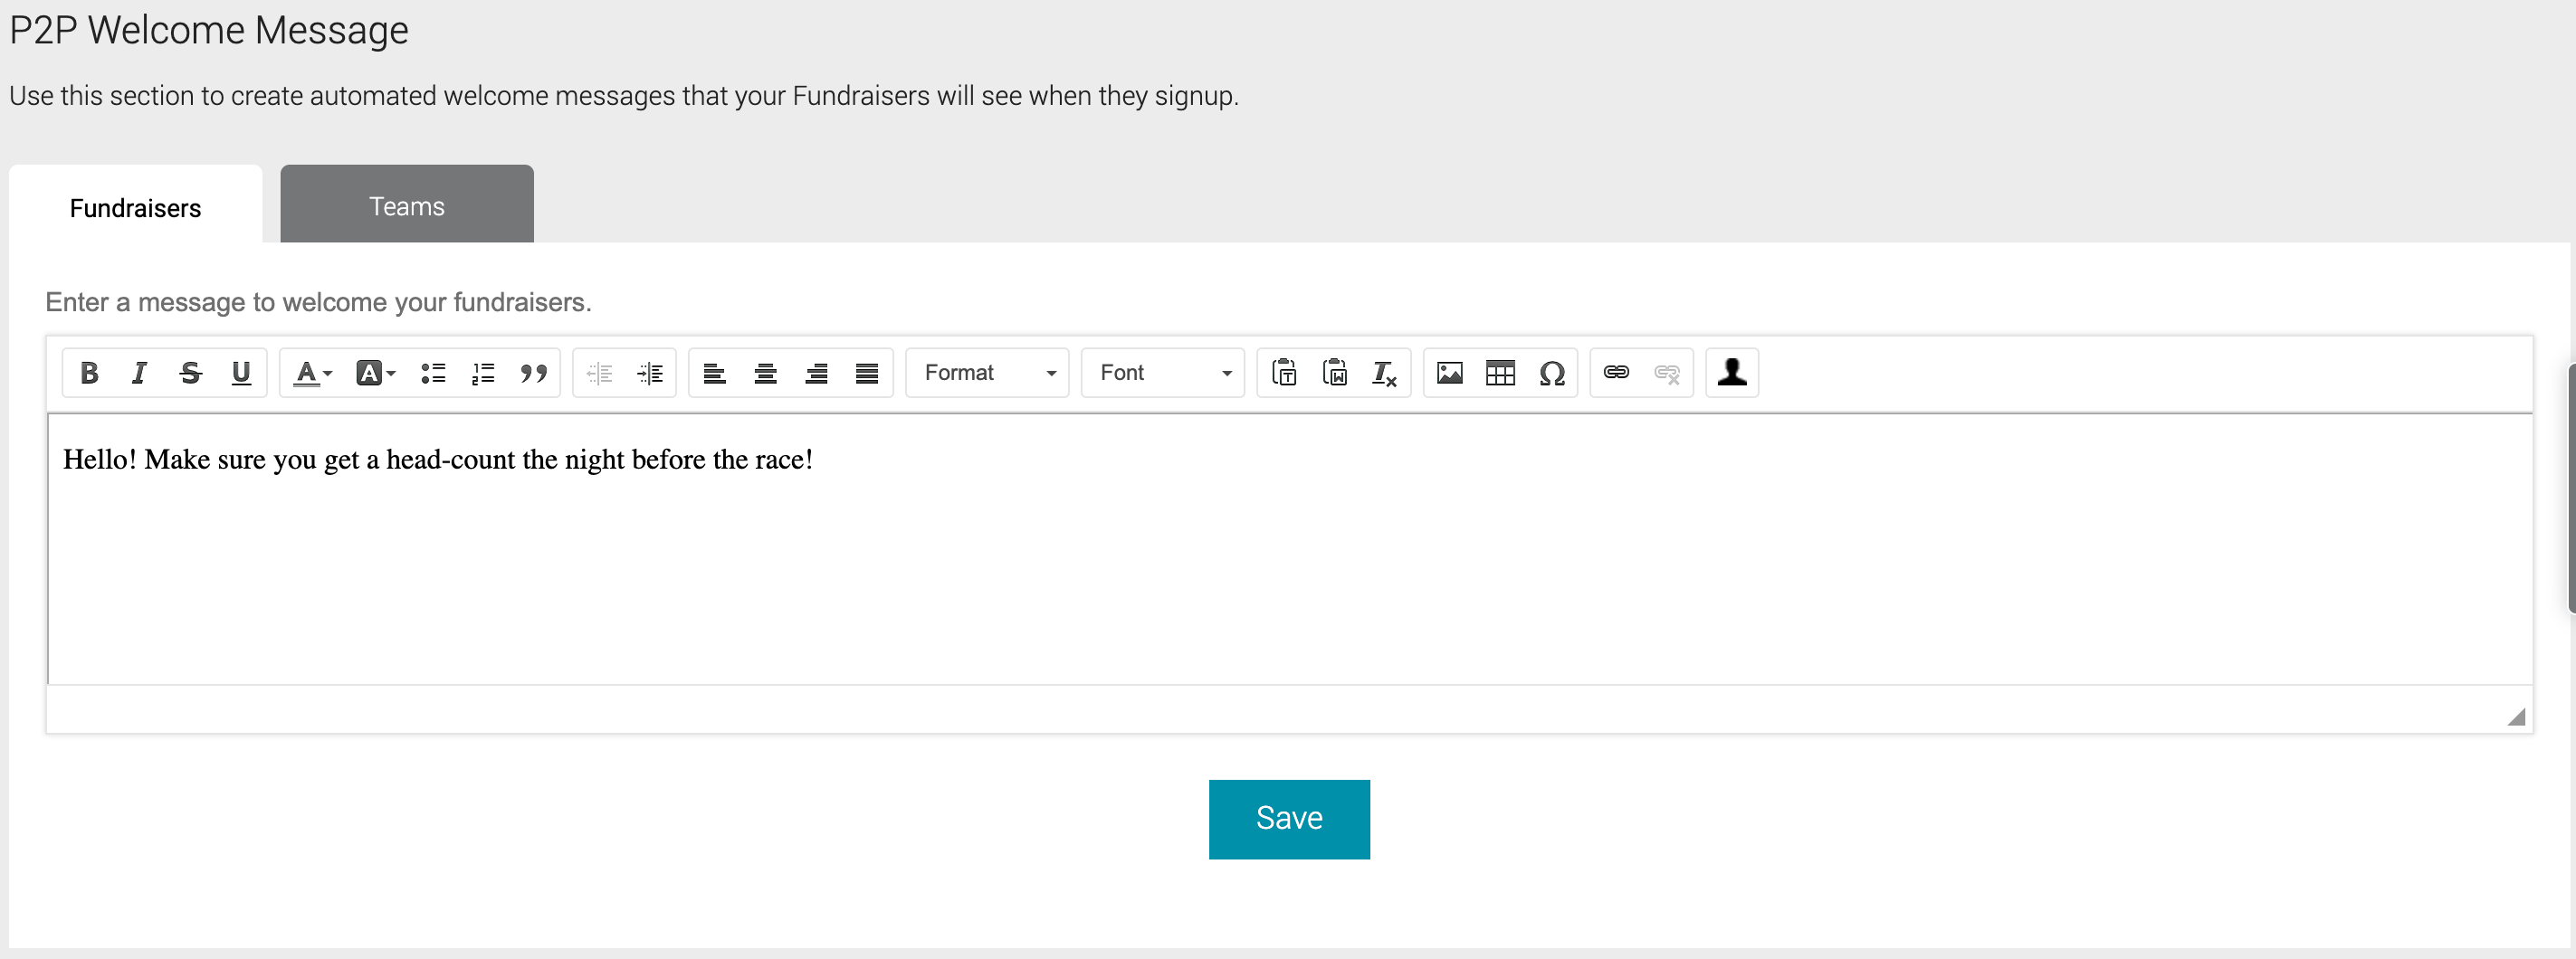
Task: Select the Fundraisers tab
Action: pyautogui.click(x=135, y=207)
